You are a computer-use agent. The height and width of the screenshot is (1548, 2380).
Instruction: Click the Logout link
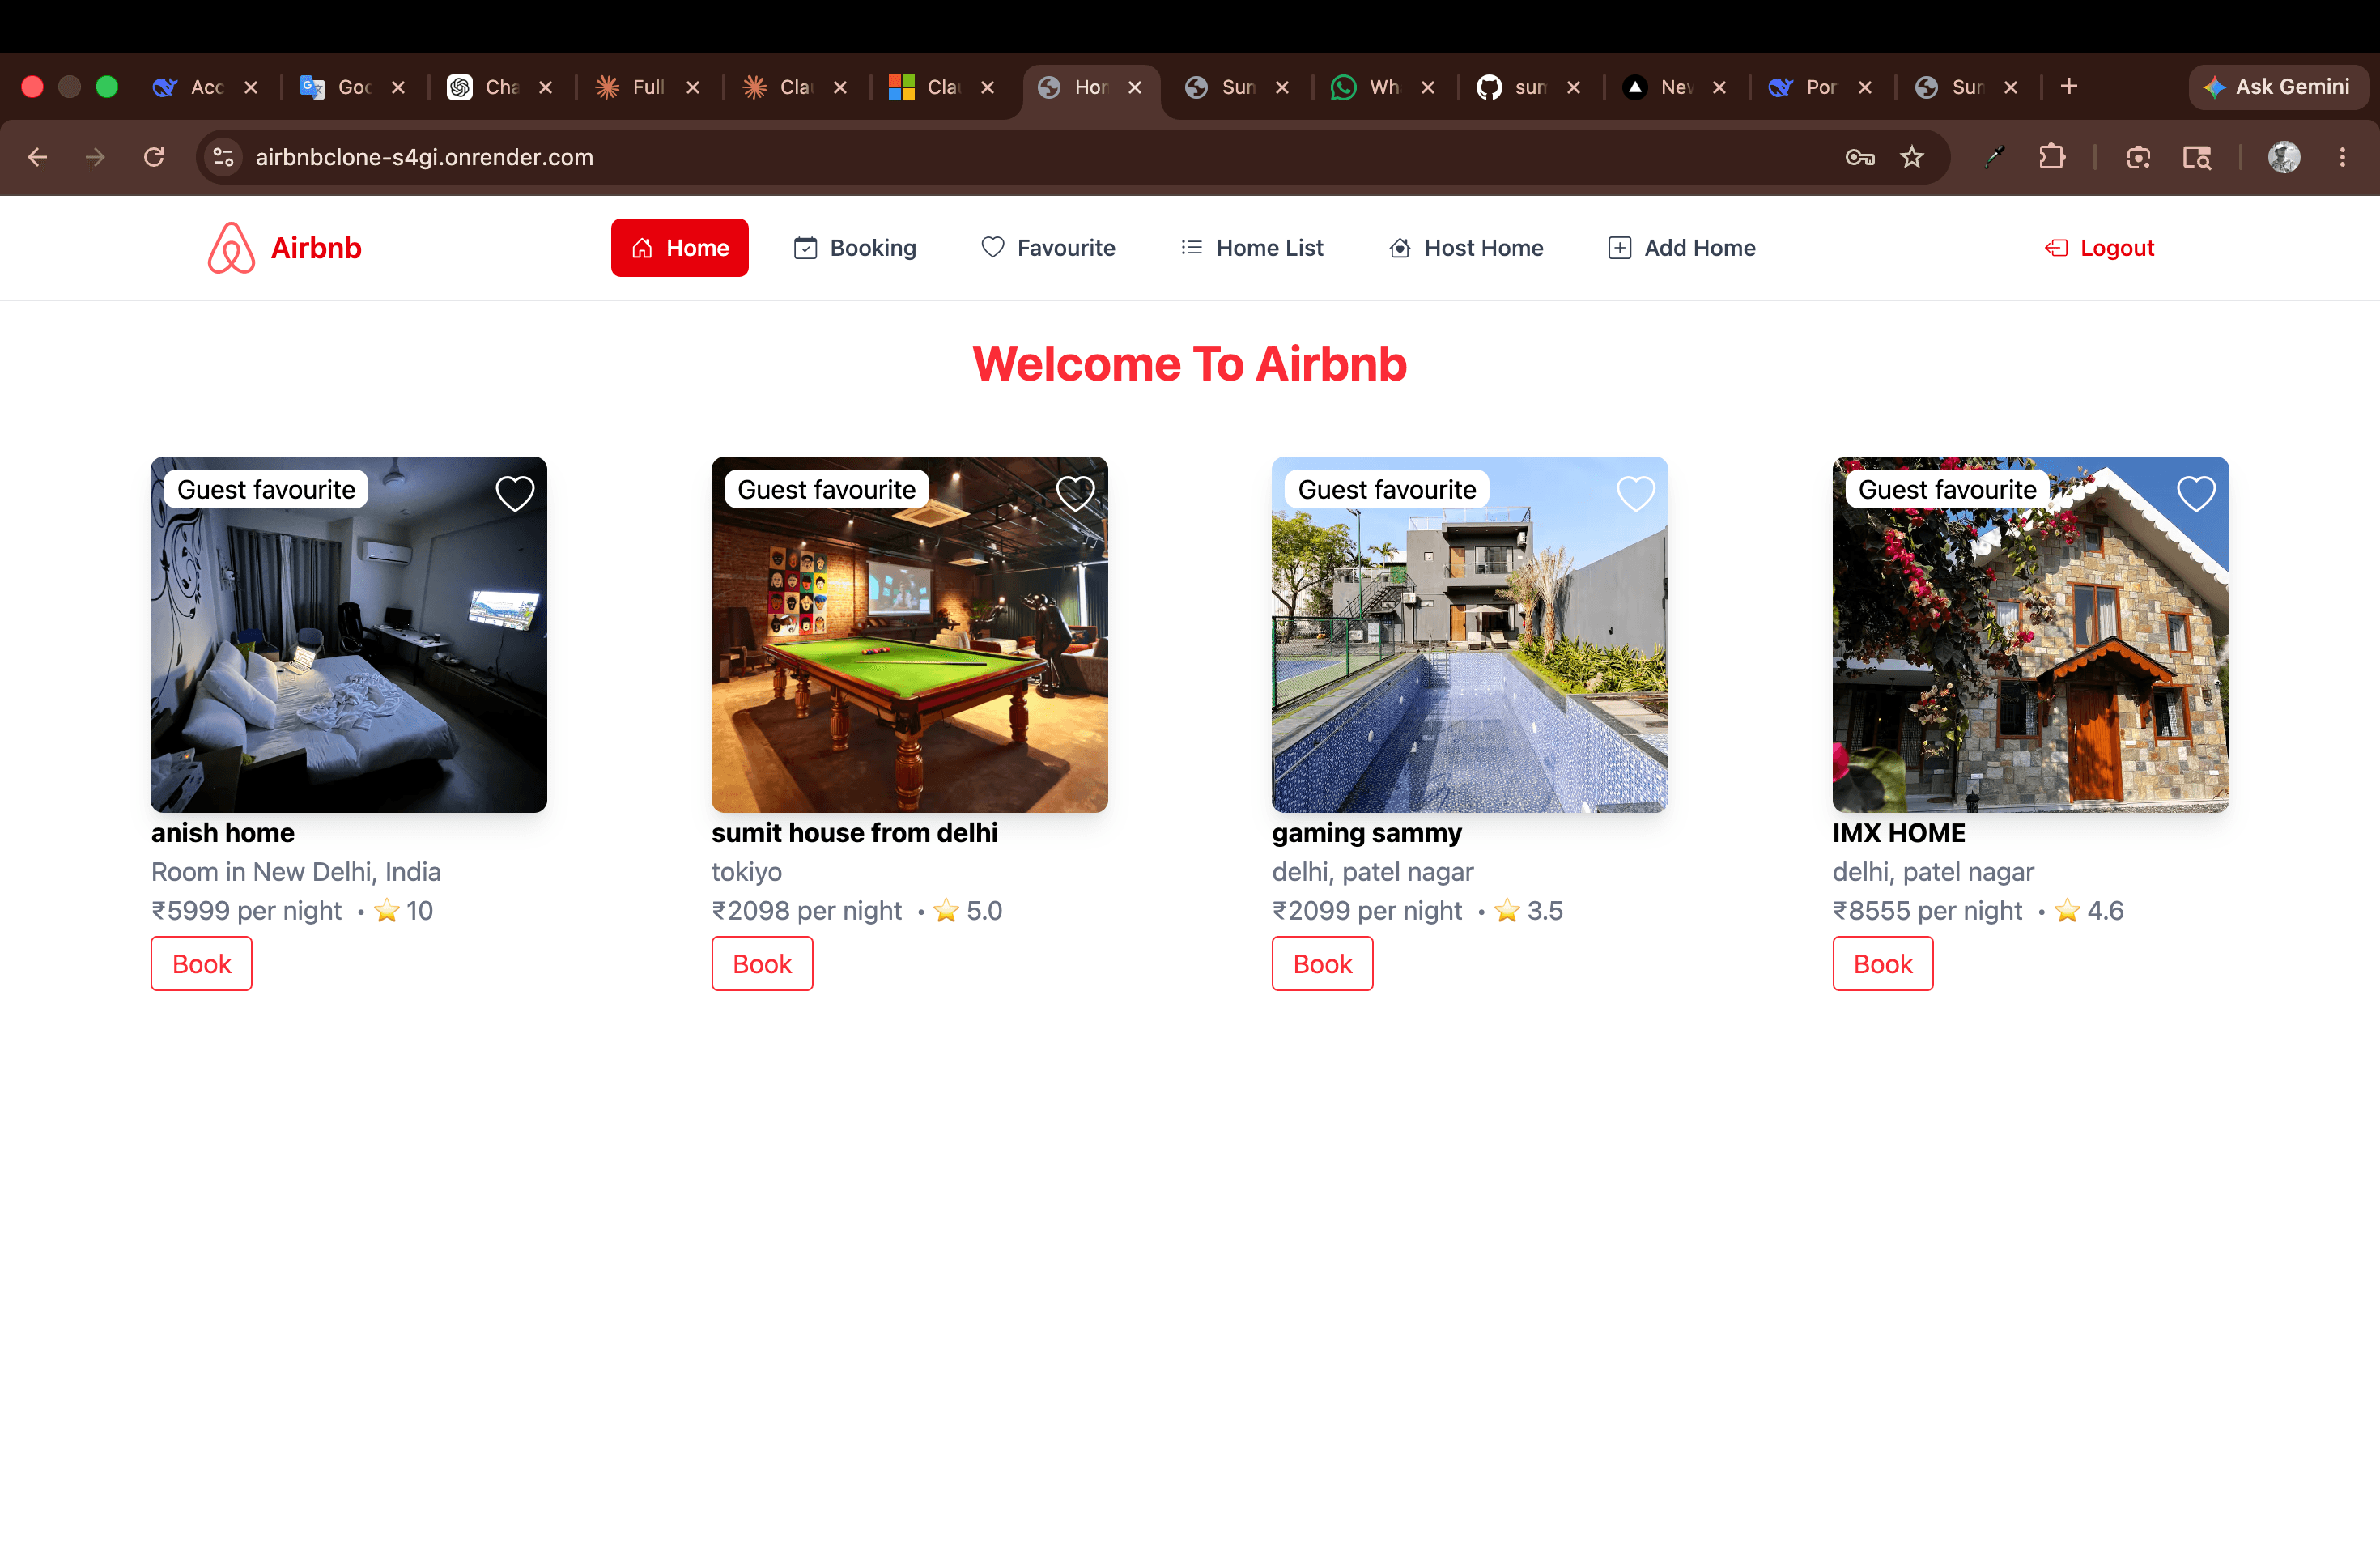pos(2099,248)
